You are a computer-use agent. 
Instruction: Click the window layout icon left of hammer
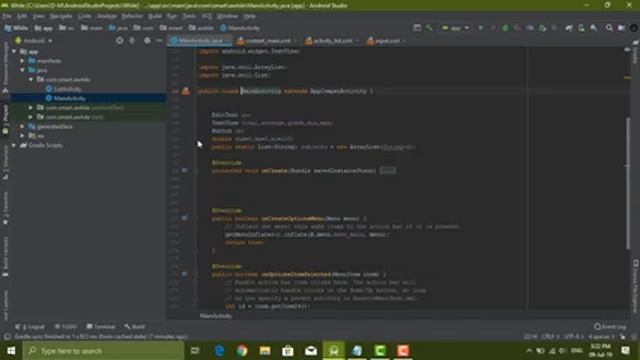pyautogui.click(x=417, y=28)
